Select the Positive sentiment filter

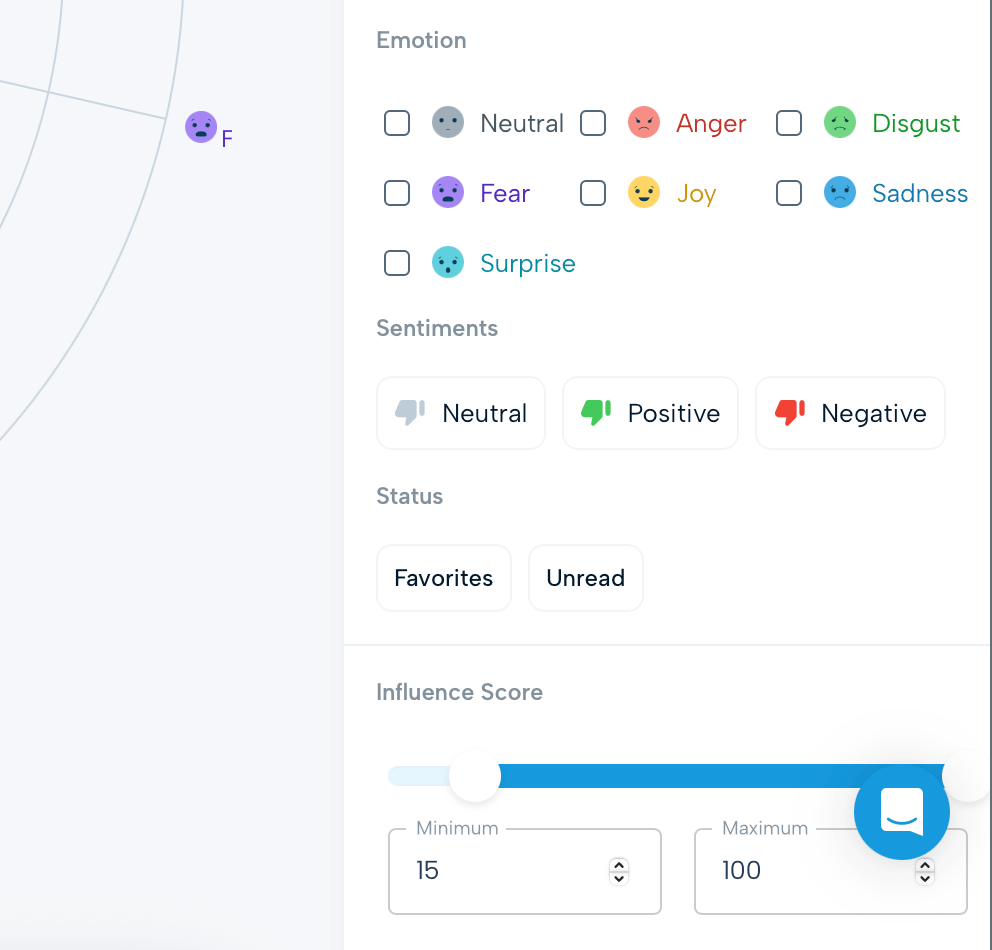(x=650, y=412)
